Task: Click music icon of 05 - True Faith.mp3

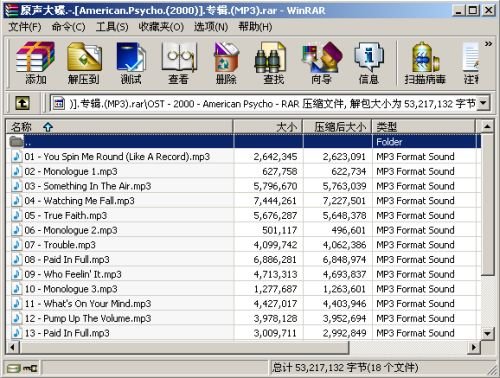Action: pyautogui.click(x=16, y=215)
